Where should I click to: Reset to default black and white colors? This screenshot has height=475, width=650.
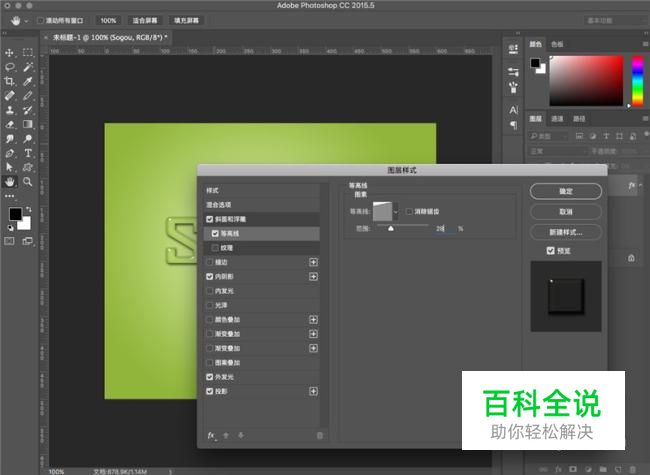click(10, 228)
